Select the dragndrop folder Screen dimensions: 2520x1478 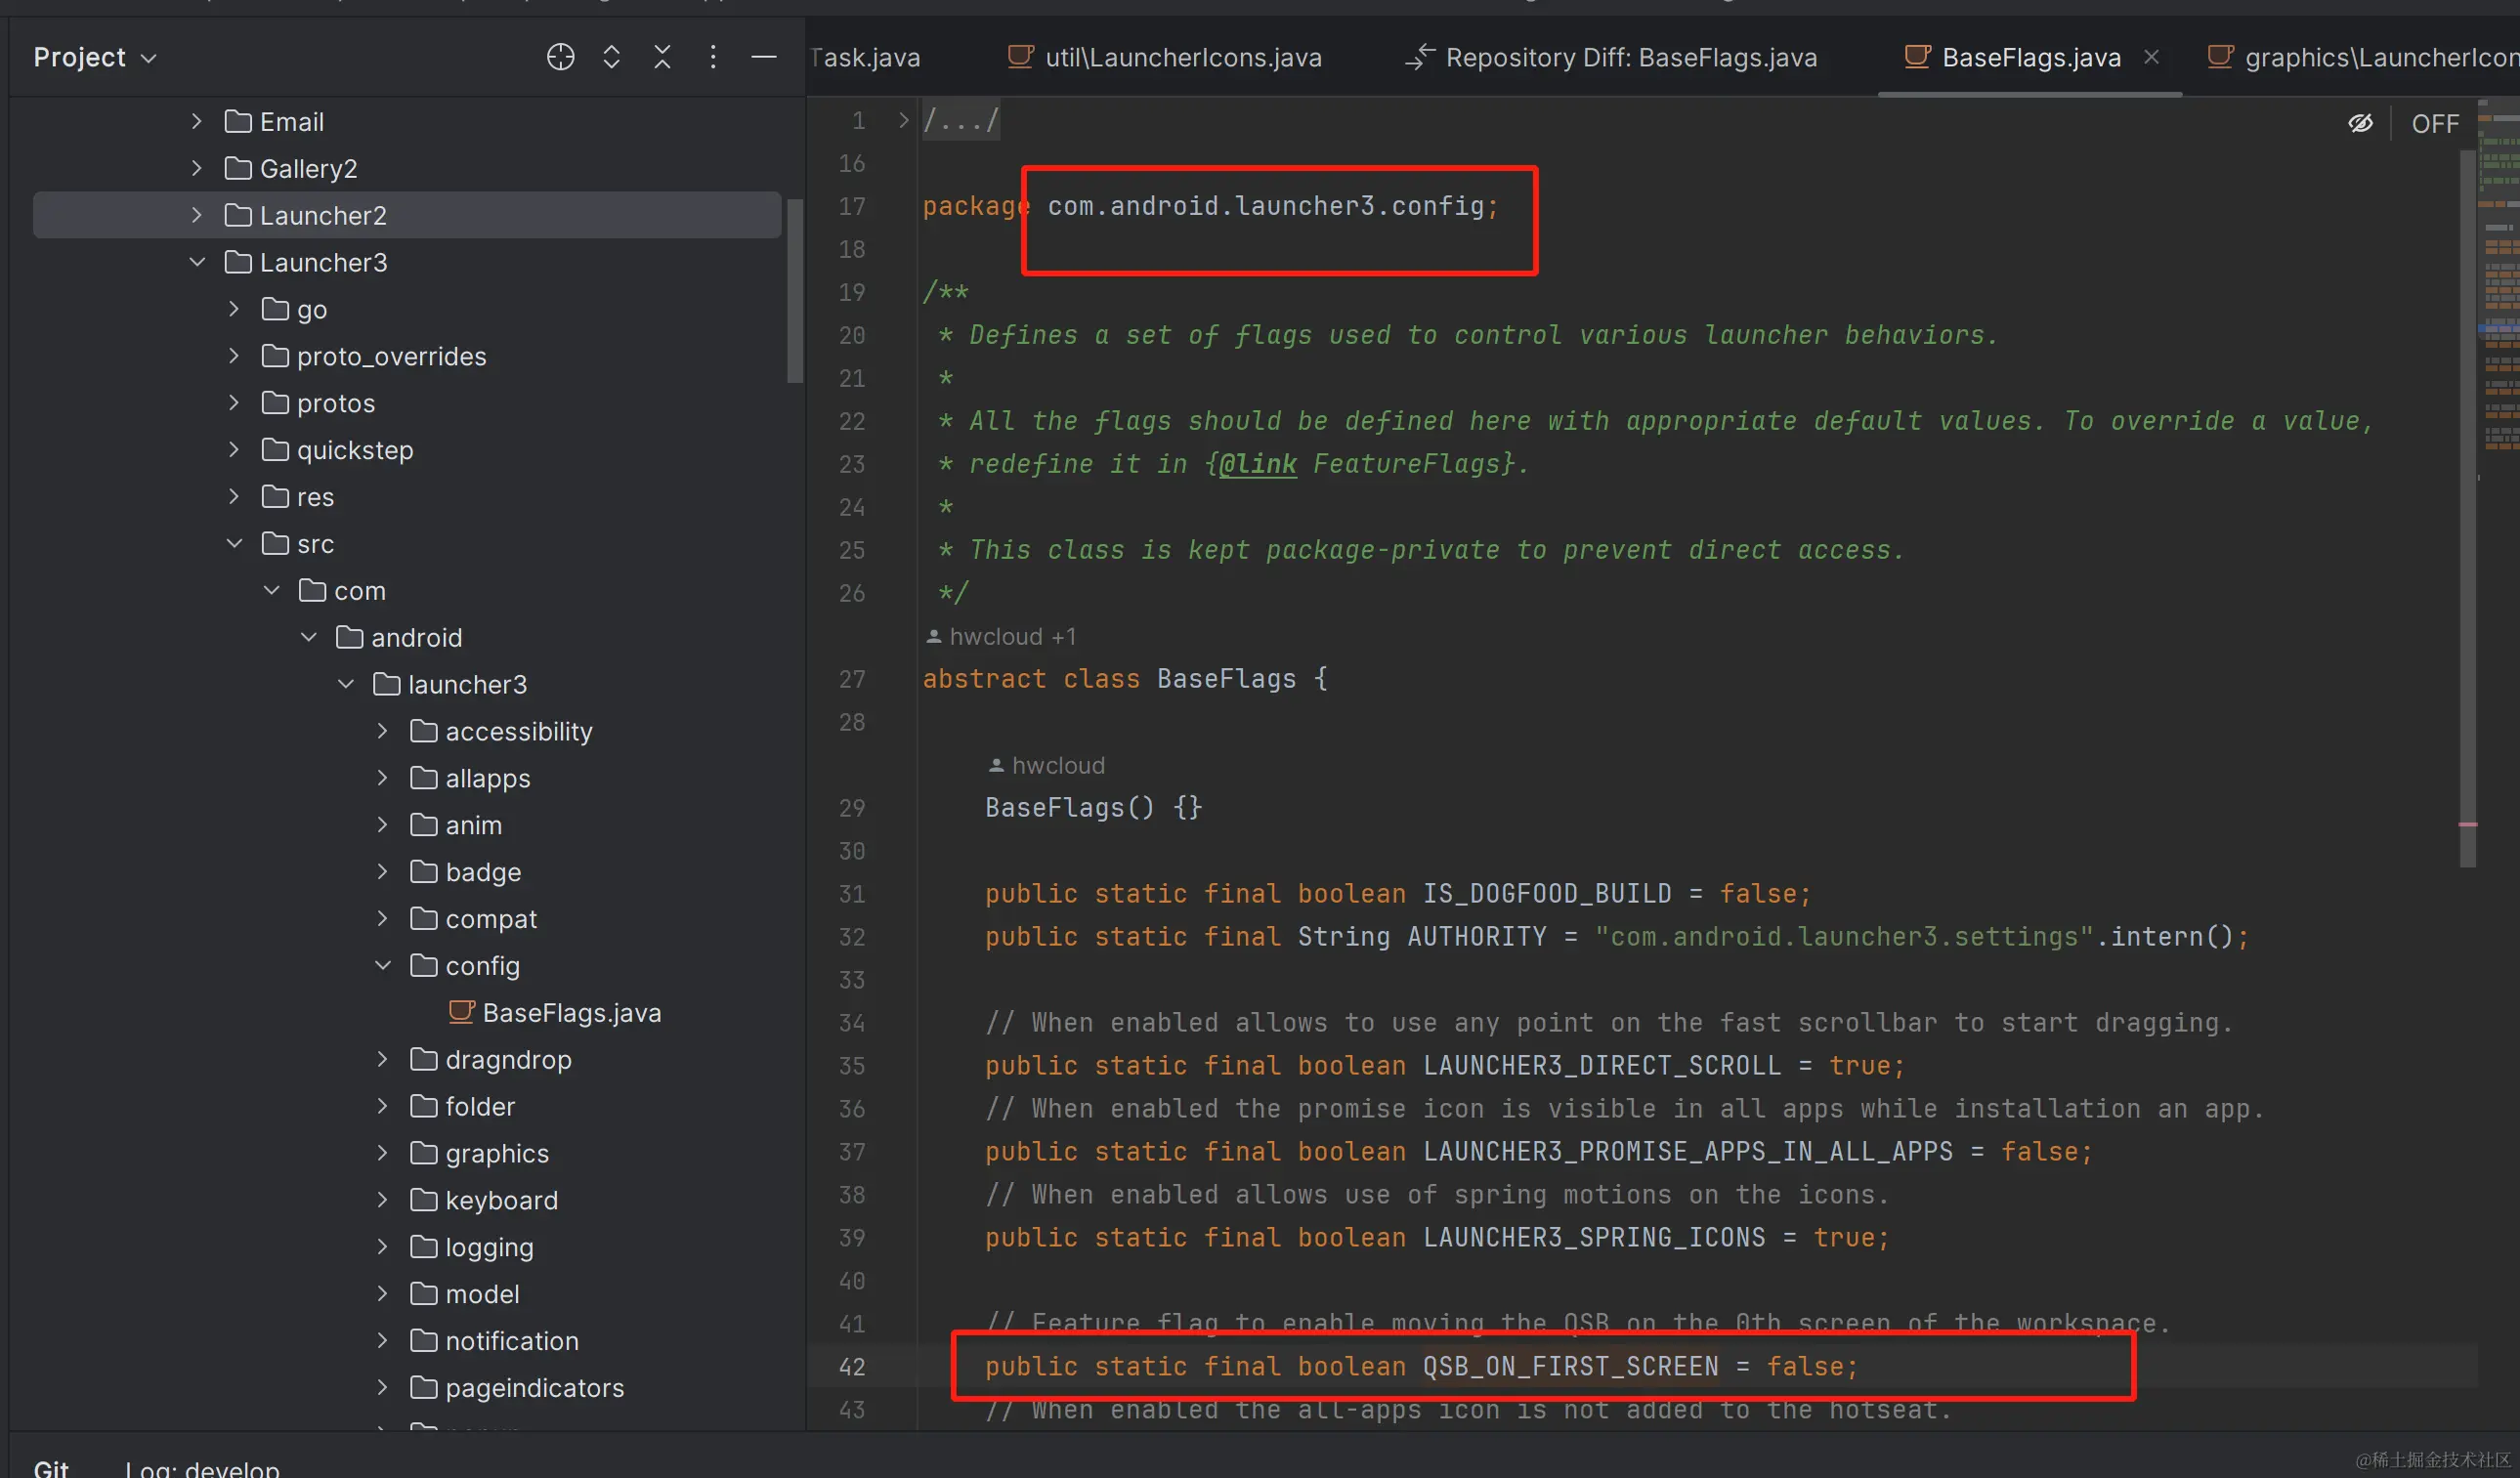point(490,1059)
